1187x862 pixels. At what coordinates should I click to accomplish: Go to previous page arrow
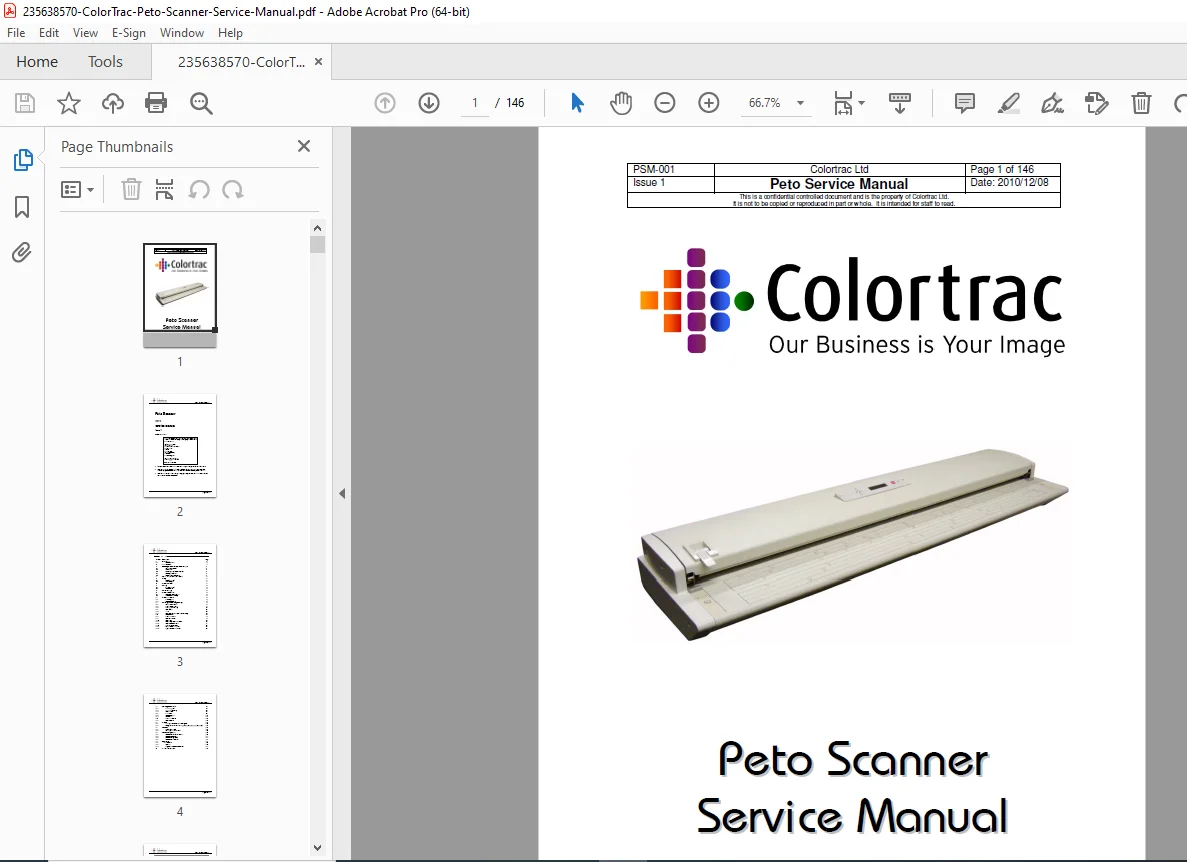[385, 103]
